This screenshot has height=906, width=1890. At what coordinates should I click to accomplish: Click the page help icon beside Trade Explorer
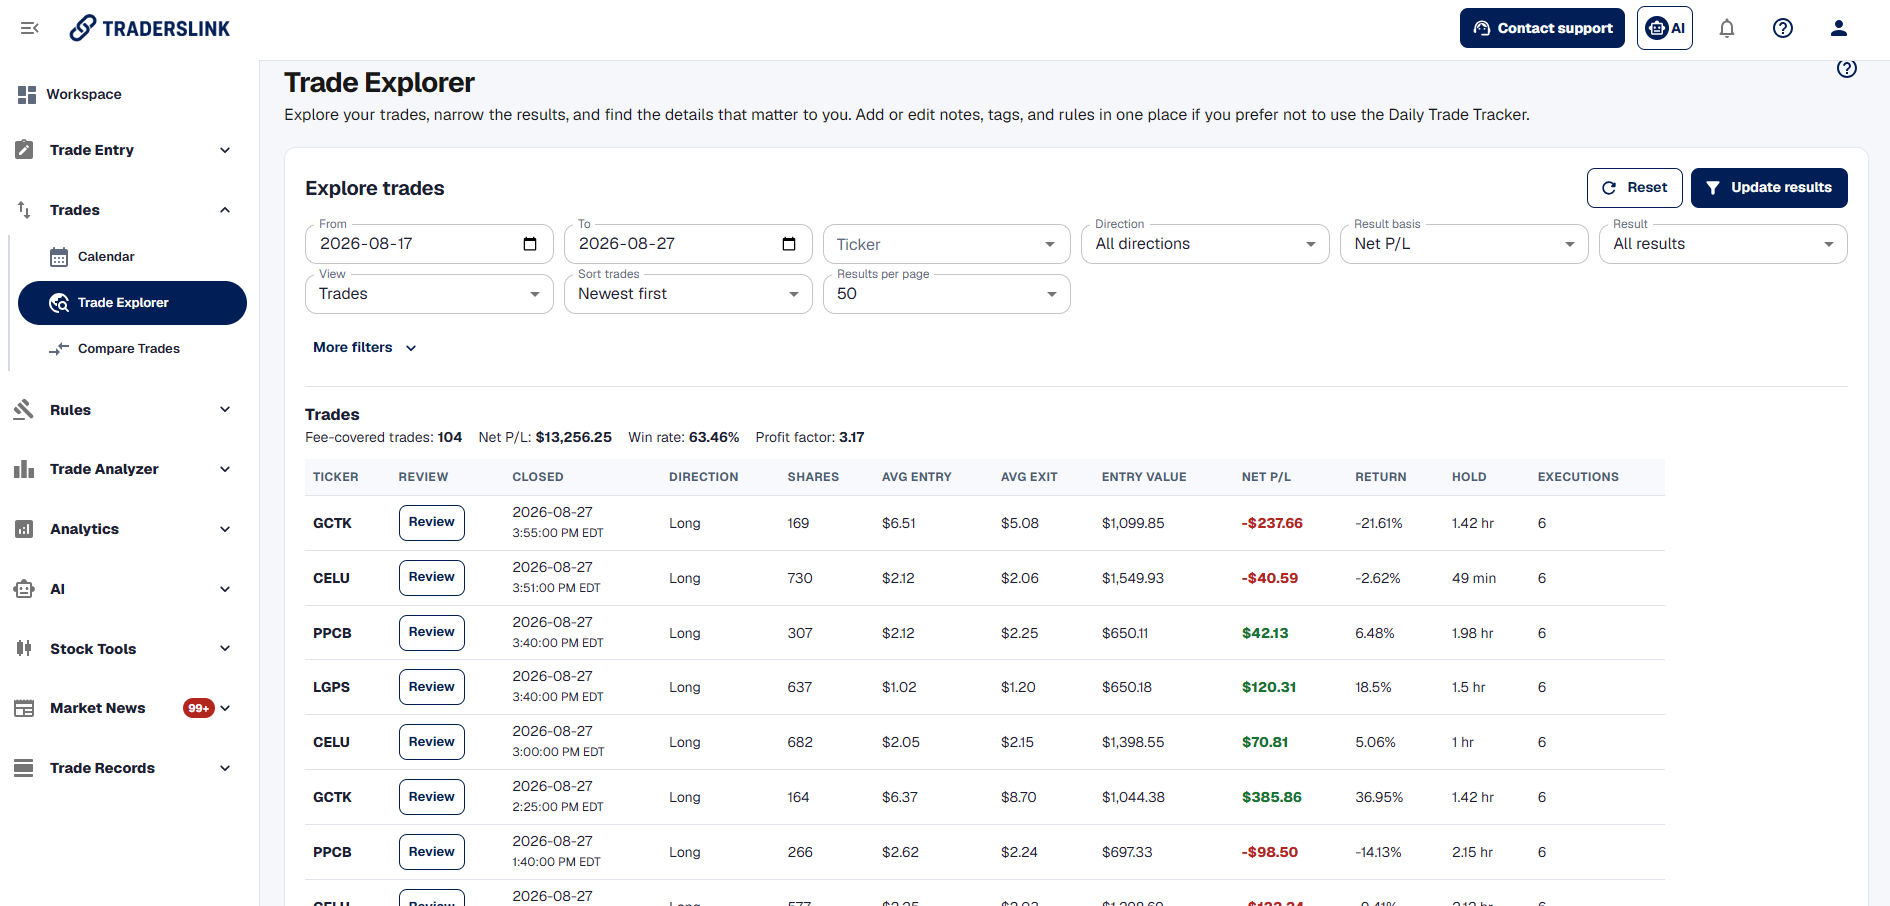(x=1847, y=68)
